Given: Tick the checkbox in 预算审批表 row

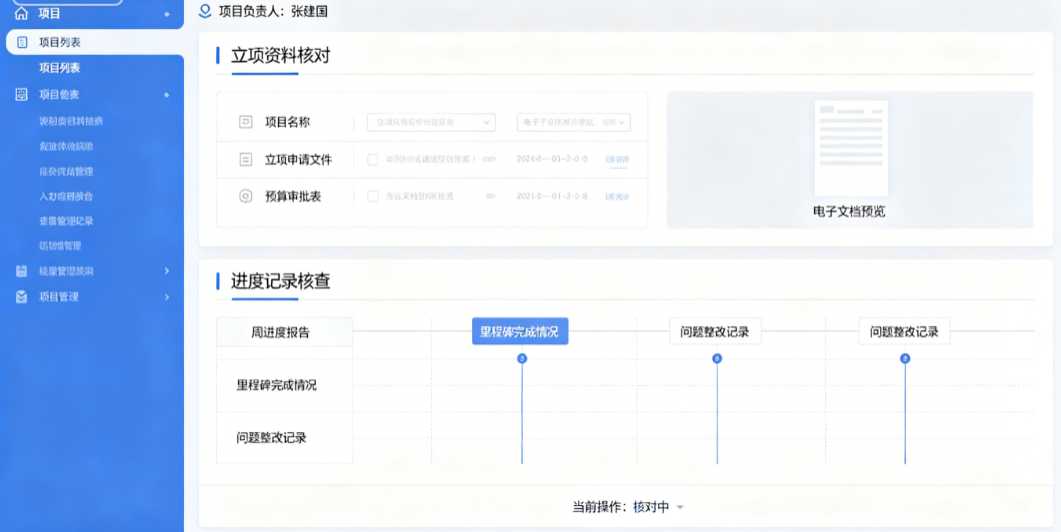Looking at the screenshot, I should [373, 196].
